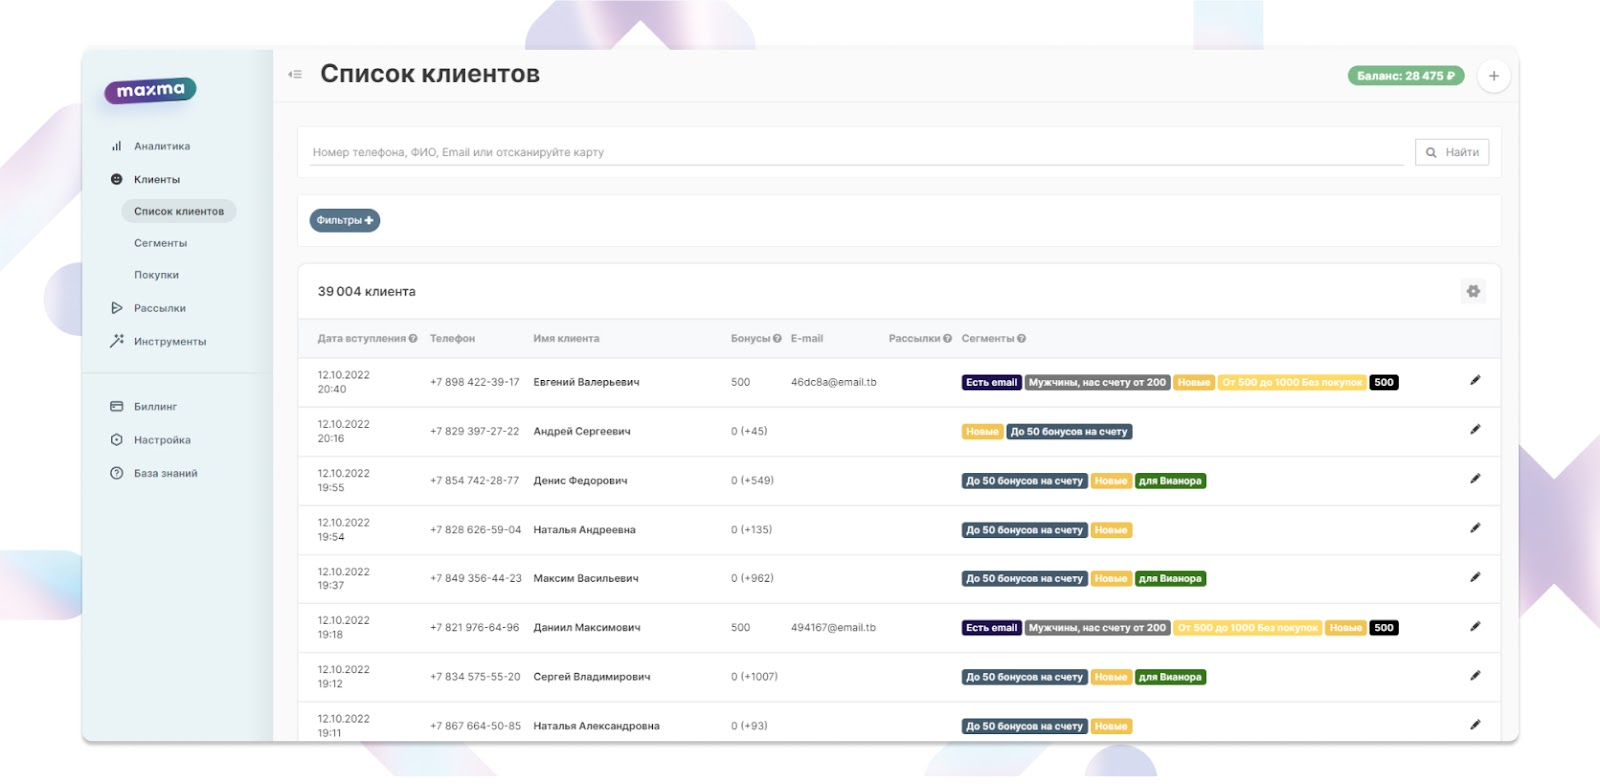Viewport: 1600px width, 784px height.
Task: Edit Андрей Сергеевич with the pencil icon
Action: tap(1475, 430)
